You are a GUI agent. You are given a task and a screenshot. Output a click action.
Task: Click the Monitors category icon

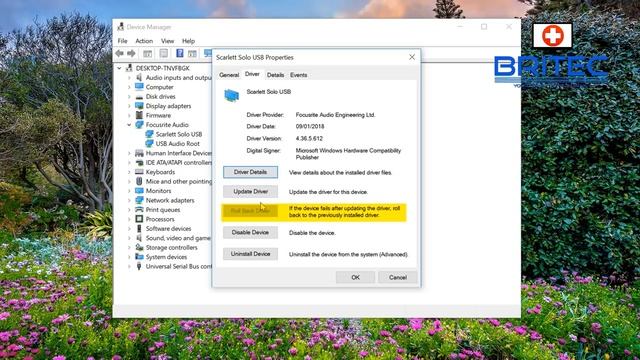(139, 191)
